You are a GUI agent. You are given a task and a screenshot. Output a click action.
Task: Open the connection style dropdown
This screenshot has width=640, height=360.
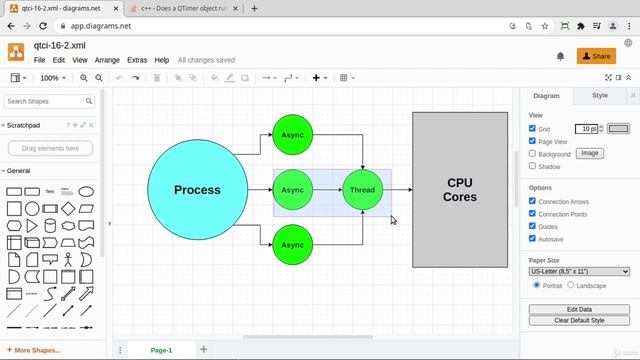pos(269,78)
